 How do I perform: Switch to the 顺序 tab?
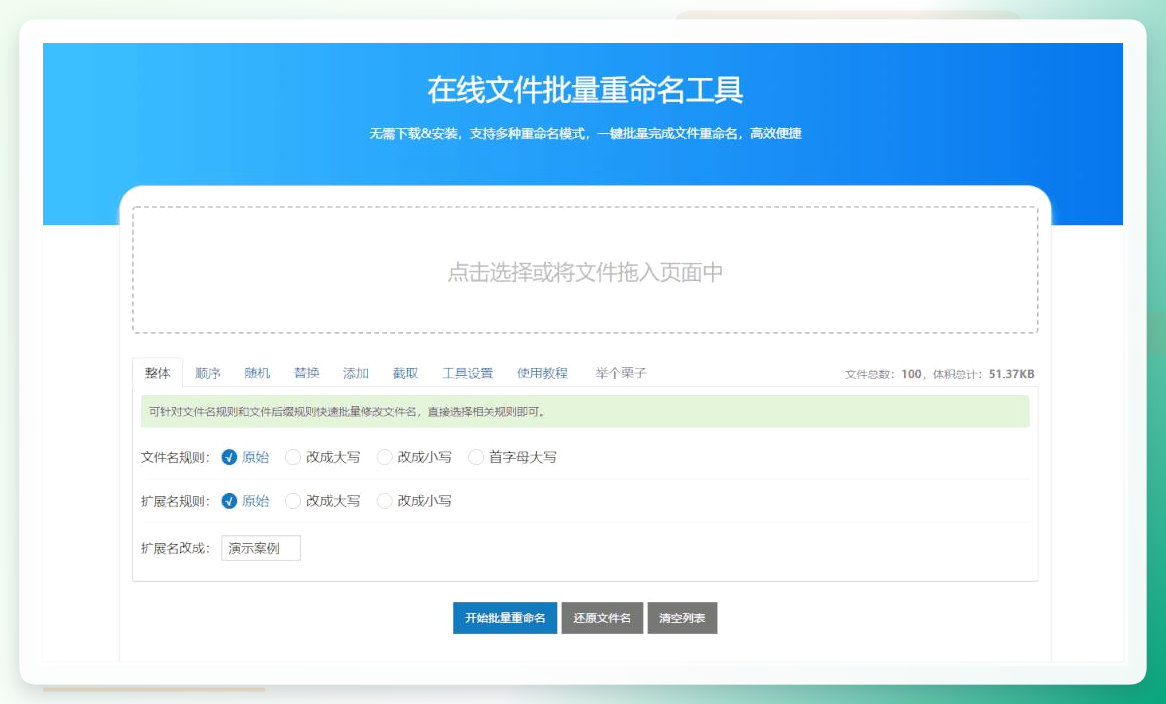click(207, 373)
